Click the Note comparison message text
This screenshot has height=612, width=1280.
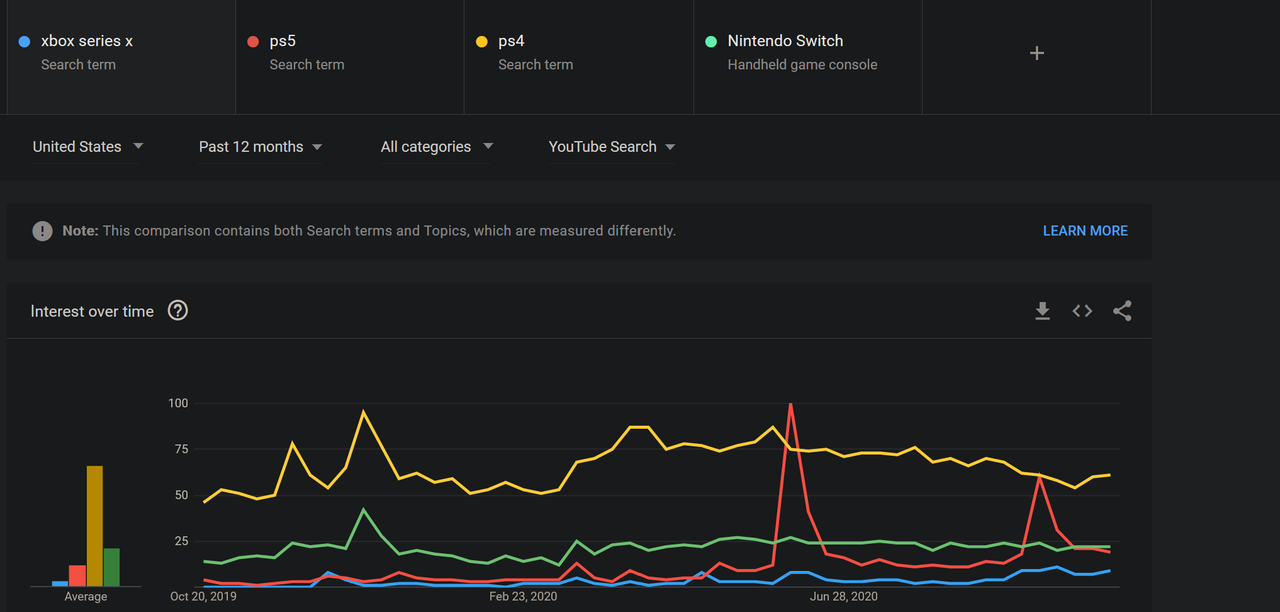pos(369,231)
